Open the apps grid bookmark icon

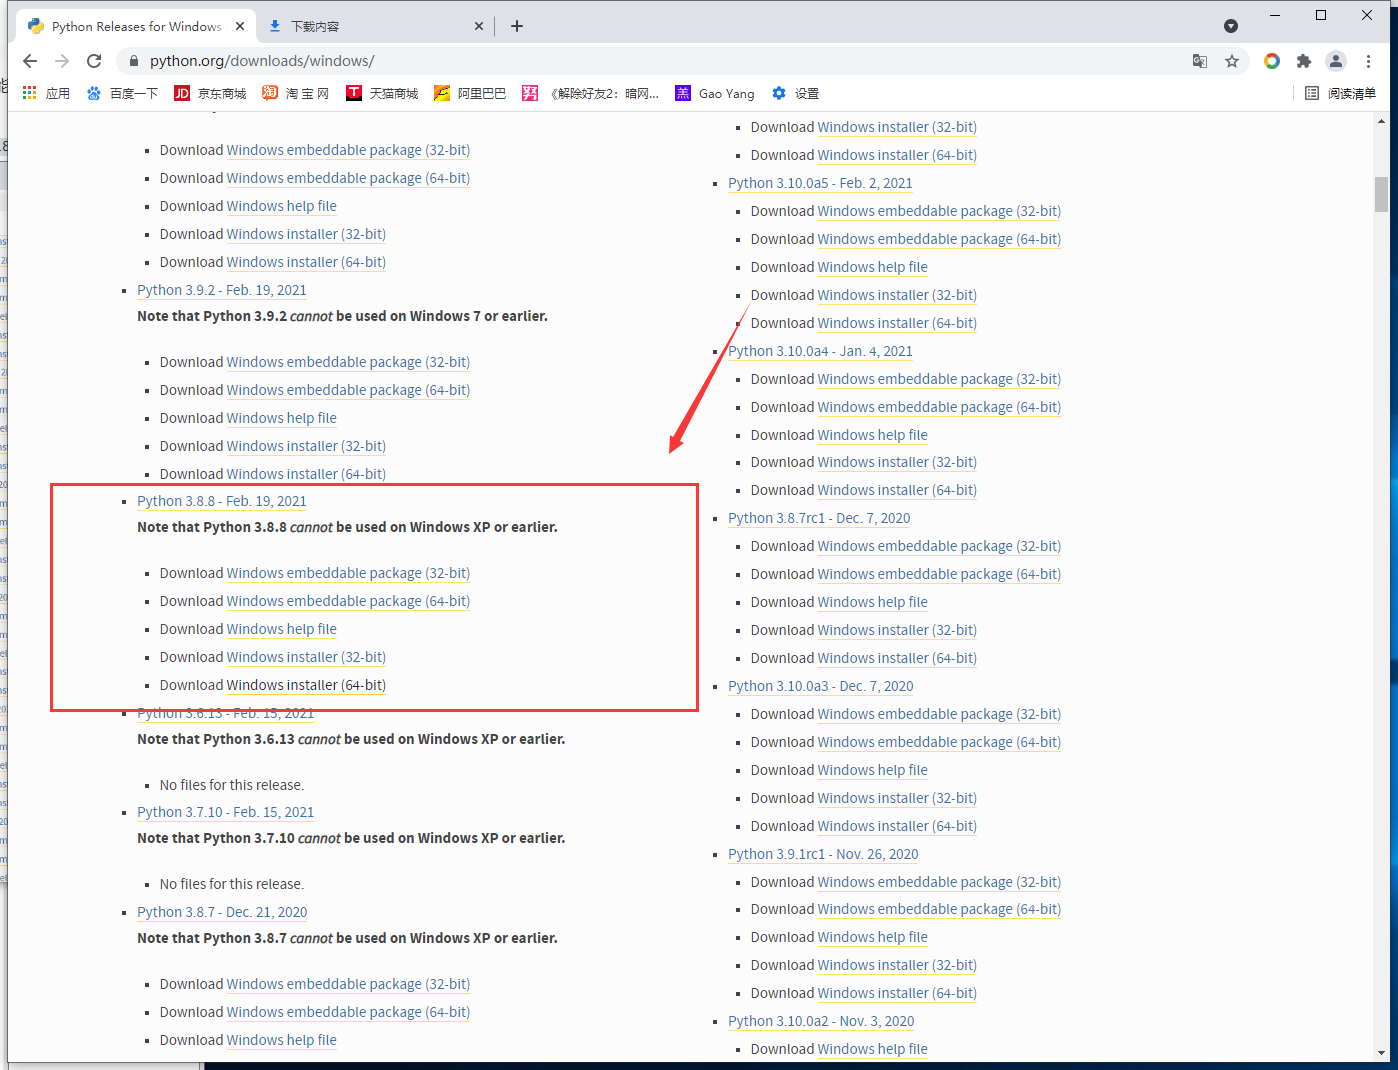point(30,93)
